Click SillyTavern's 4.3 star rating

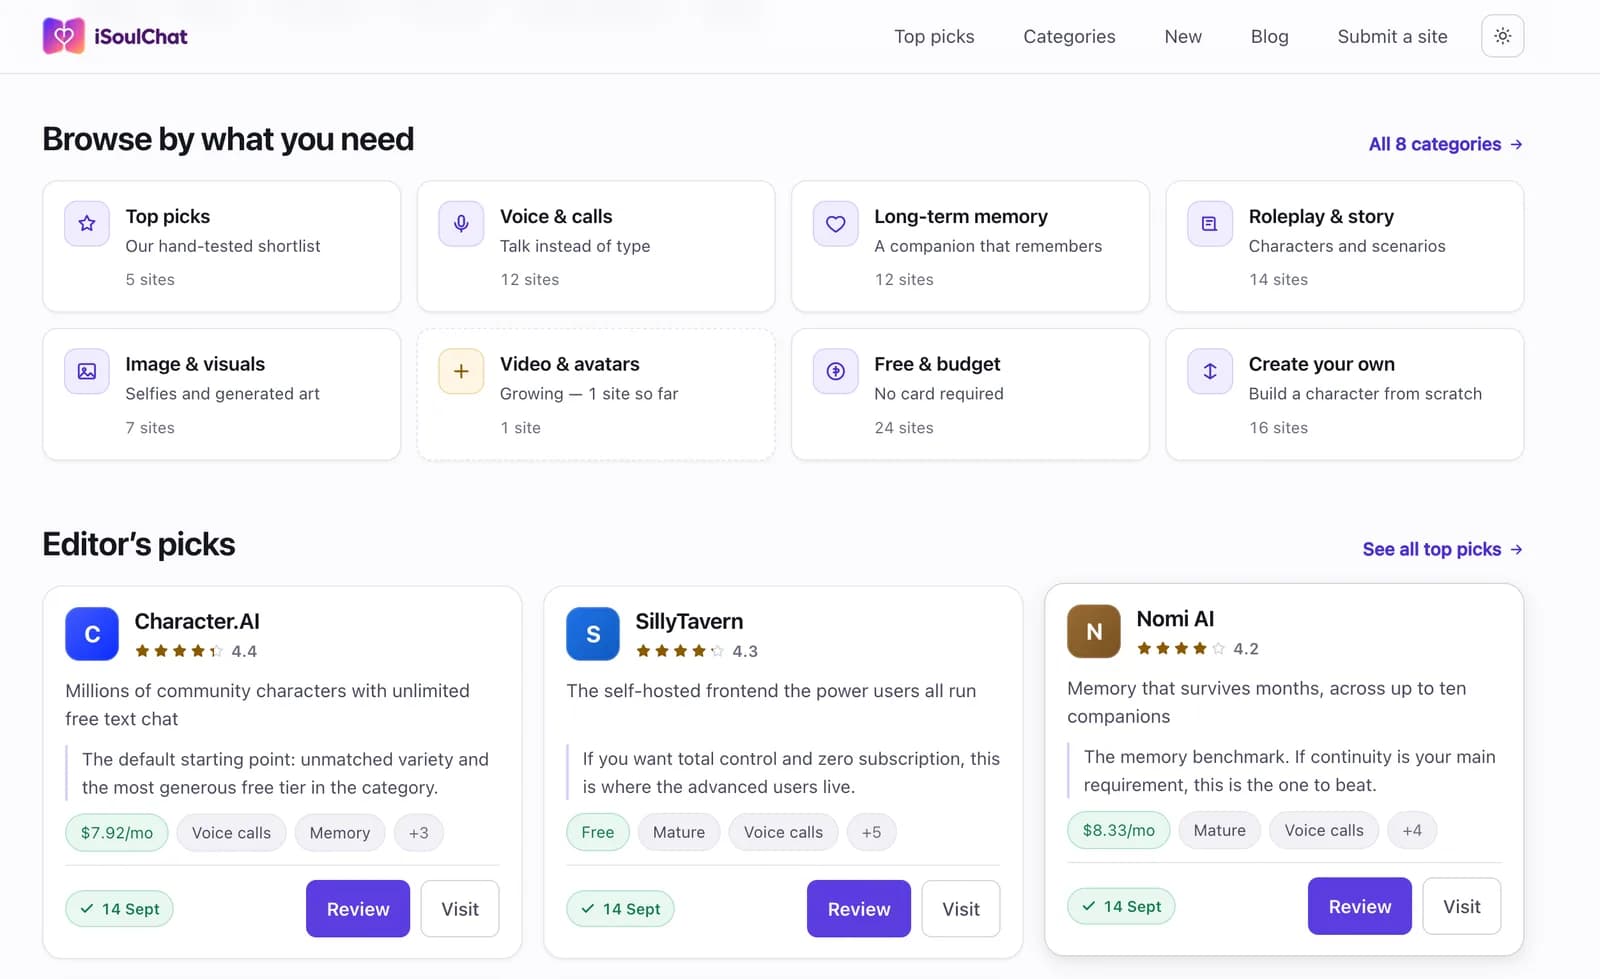697,651
